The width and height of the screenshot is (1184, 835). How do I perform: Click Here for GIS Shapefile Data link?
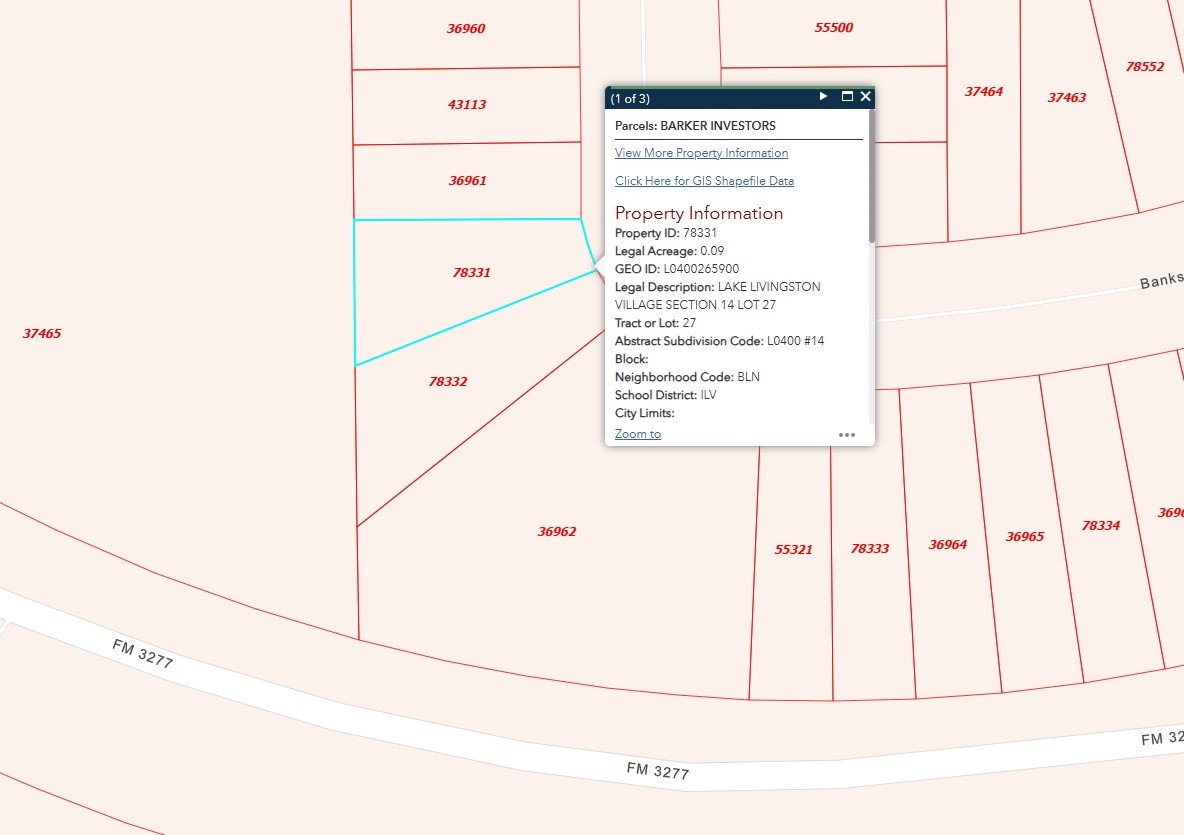point(704,181)
